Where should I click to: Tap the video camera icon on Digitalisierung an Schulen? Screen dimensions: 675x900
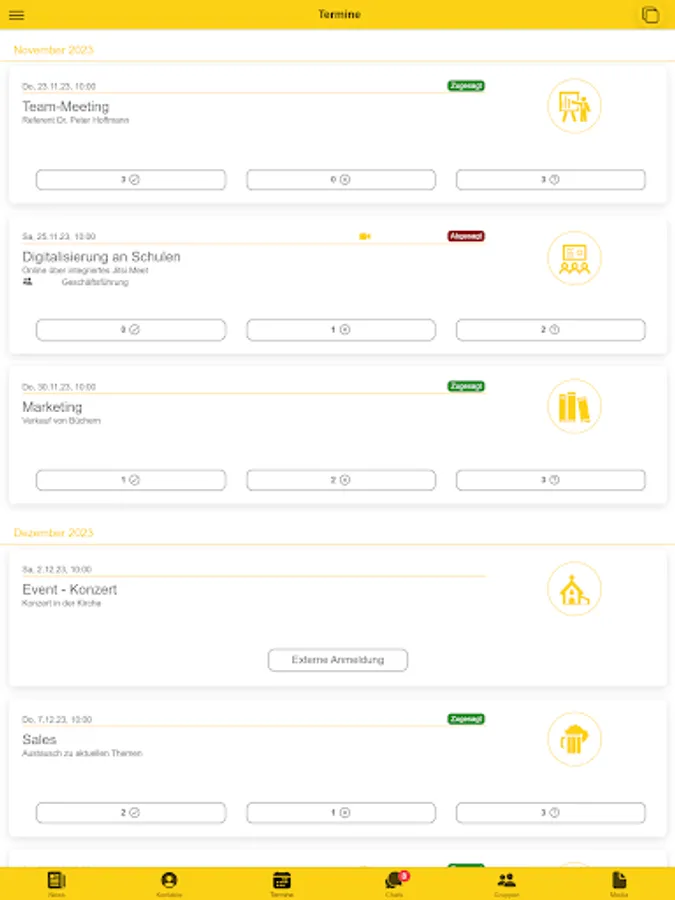[x=365, y=236]
